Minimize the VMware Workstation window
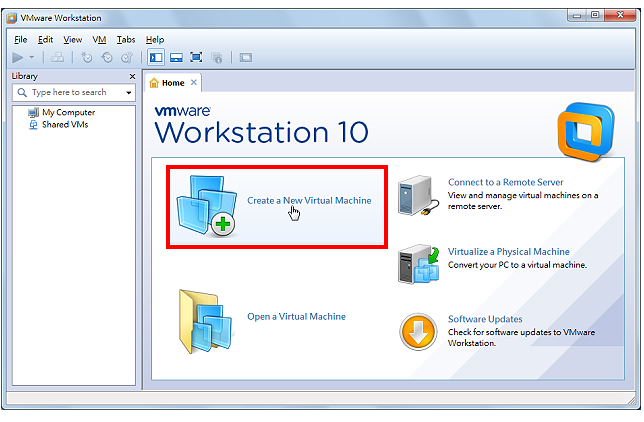 click(x=577, y=15)
